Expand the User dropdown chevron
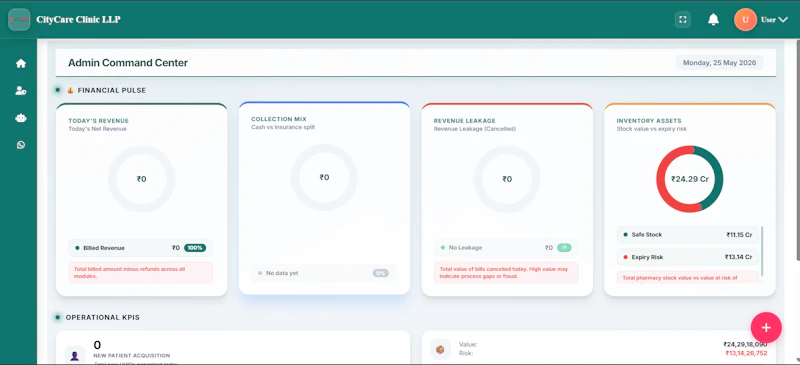Viewport: 800px width, 365px height. point(783,20)
